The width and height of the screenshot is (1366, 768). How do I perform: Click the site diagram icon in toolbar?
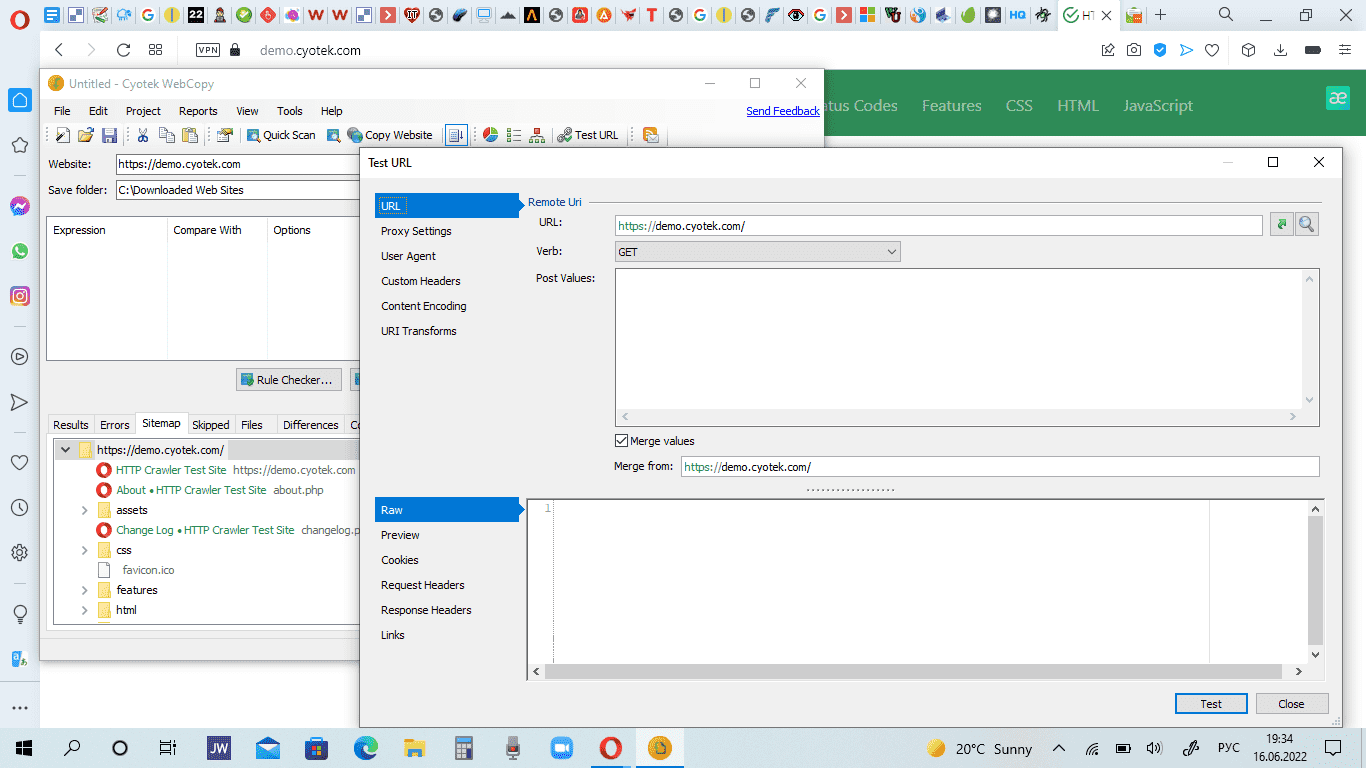pos(537,135)
